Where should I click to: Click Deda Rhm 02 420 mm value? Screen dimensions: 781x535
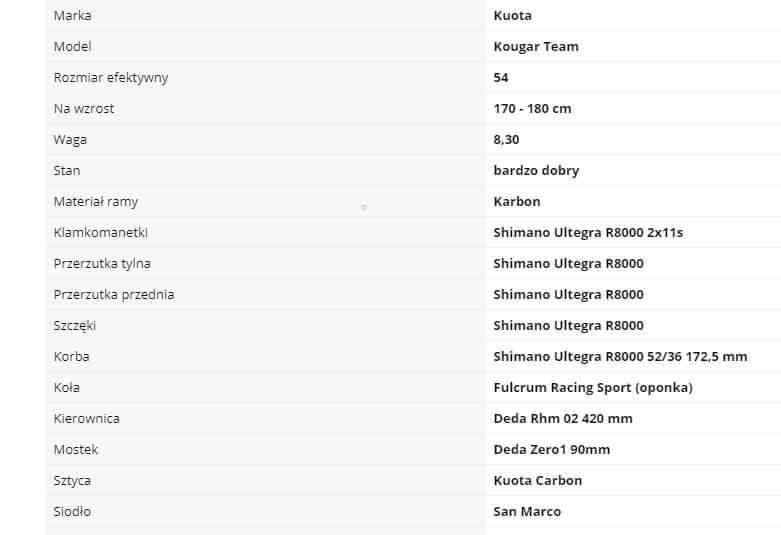563,418
